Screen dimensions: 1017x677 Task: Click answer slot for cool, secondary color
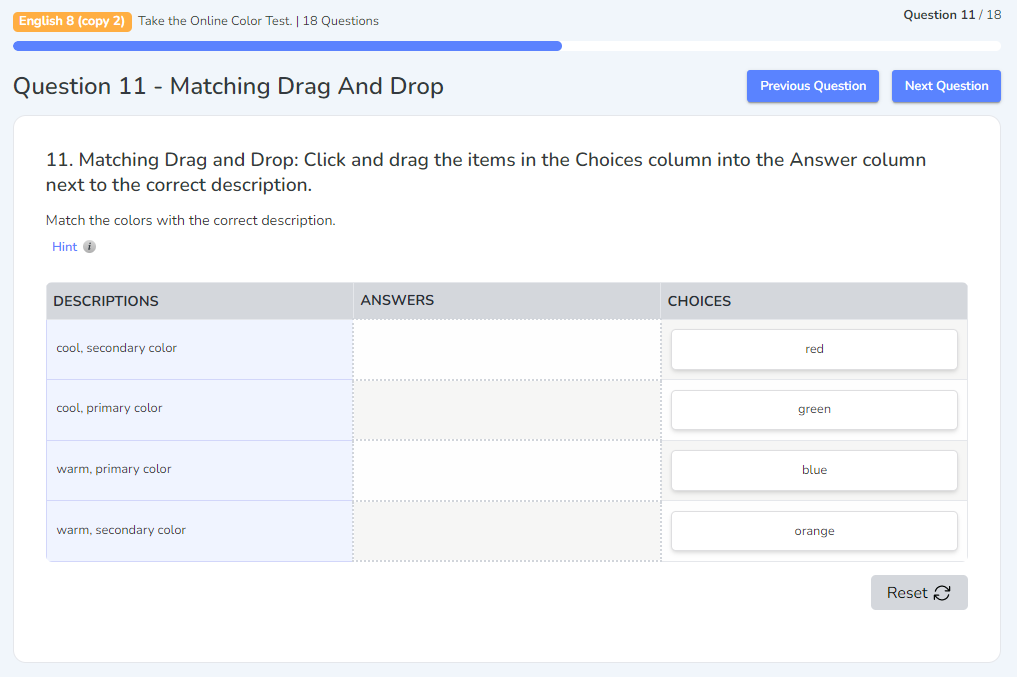coord(507,350)
